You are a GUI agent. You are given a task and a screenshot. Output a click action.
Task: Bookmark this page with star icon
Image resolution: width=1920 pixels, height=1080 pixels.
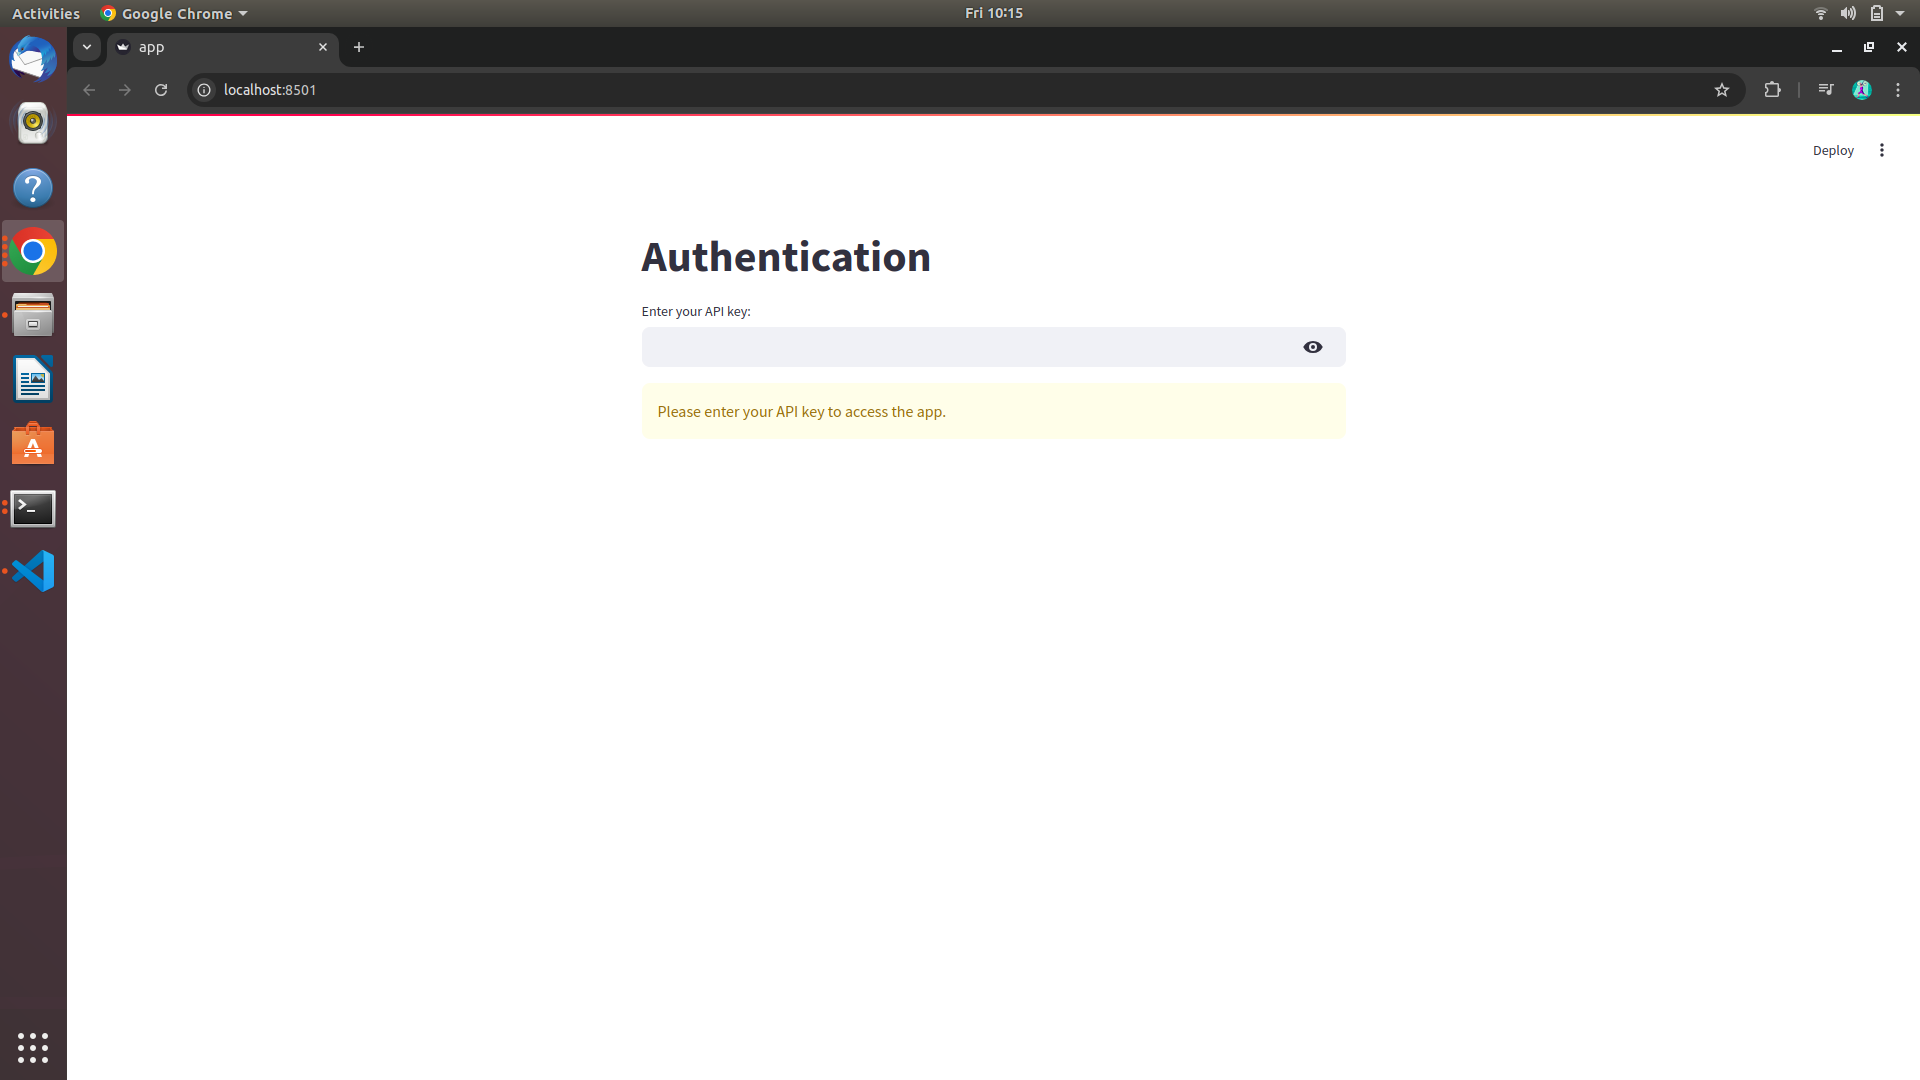click(1721, 90)
